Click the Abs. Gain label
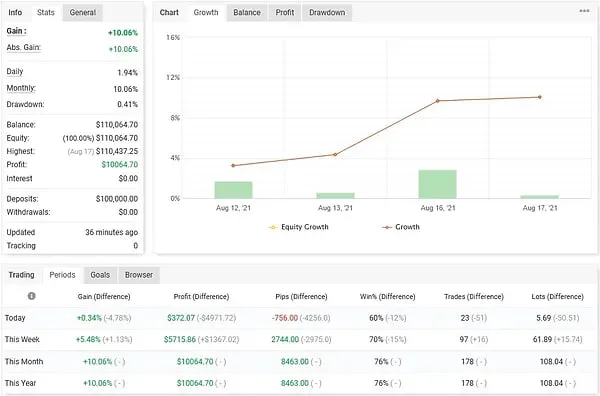 (x=23, y=47)
